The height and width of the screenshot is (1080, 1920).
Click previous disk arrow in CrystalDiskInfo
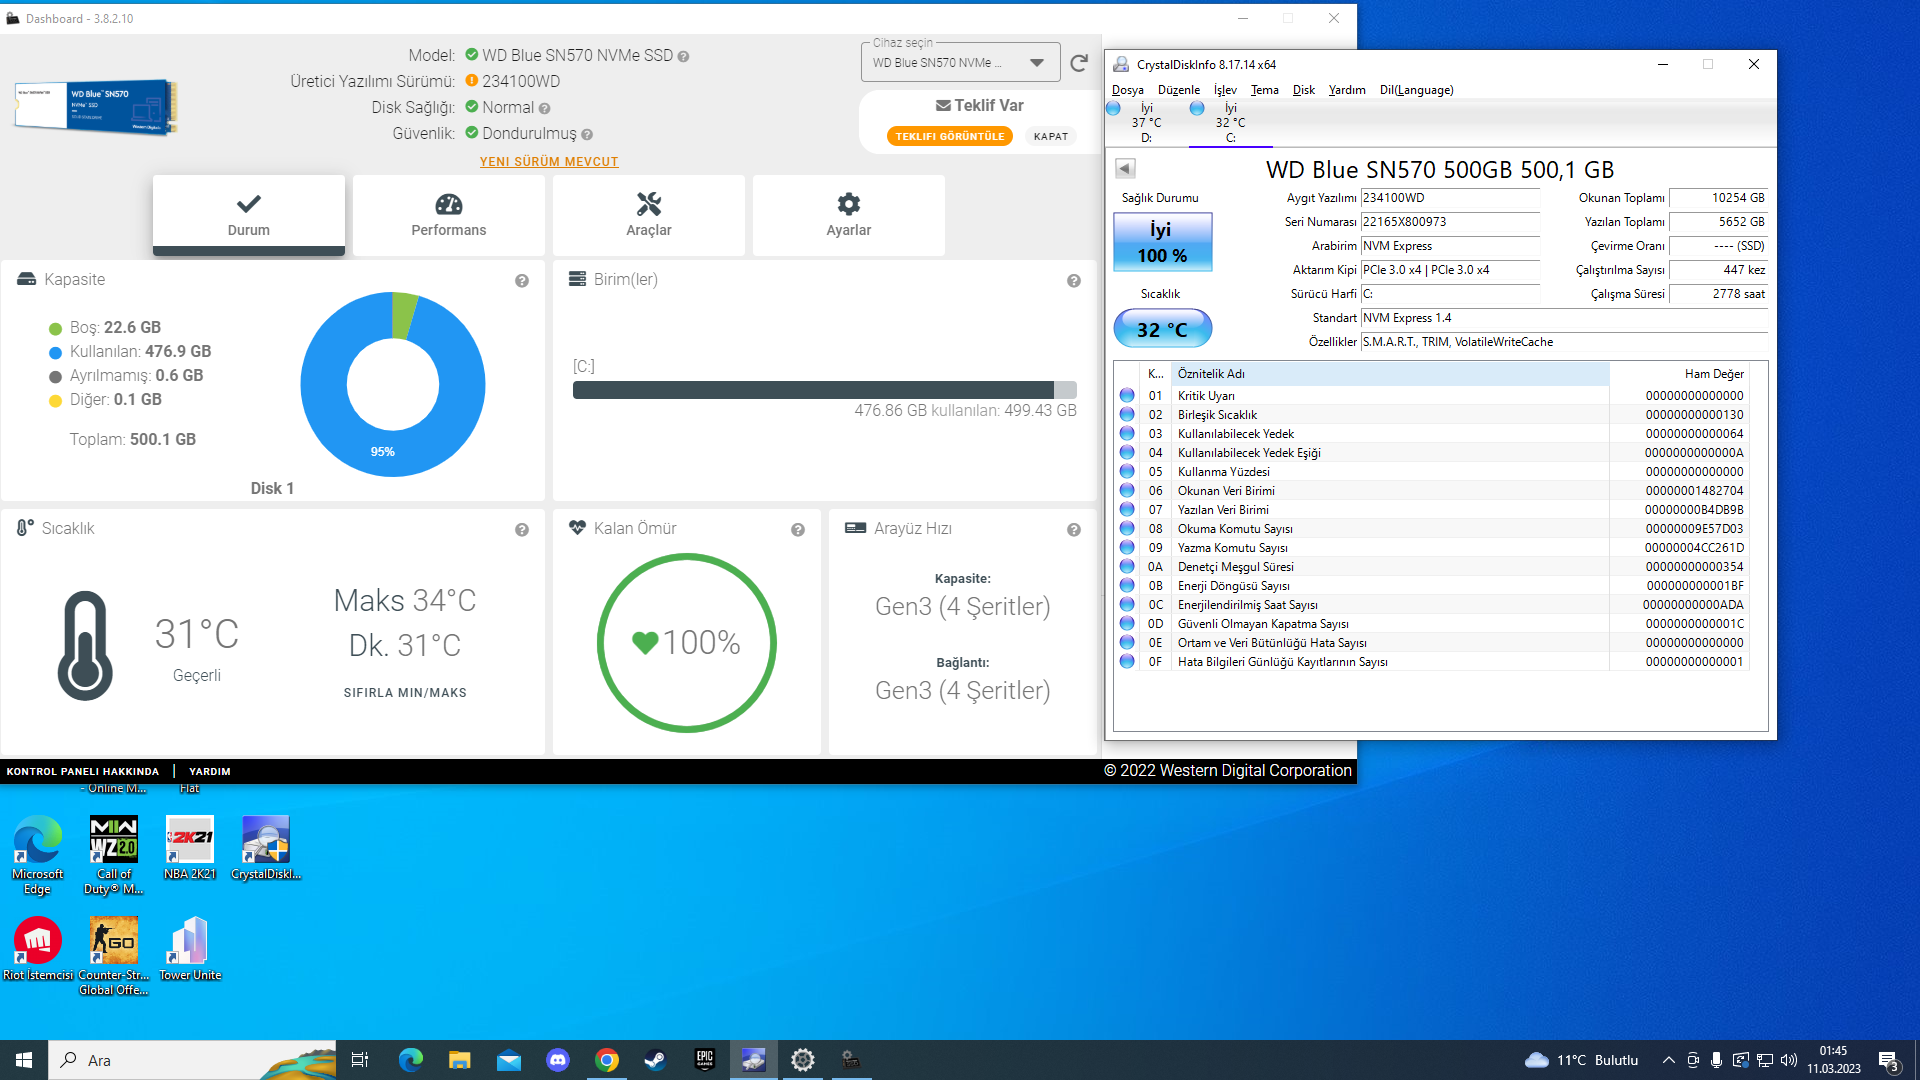pyautogui.click(x=1125, y=169)
